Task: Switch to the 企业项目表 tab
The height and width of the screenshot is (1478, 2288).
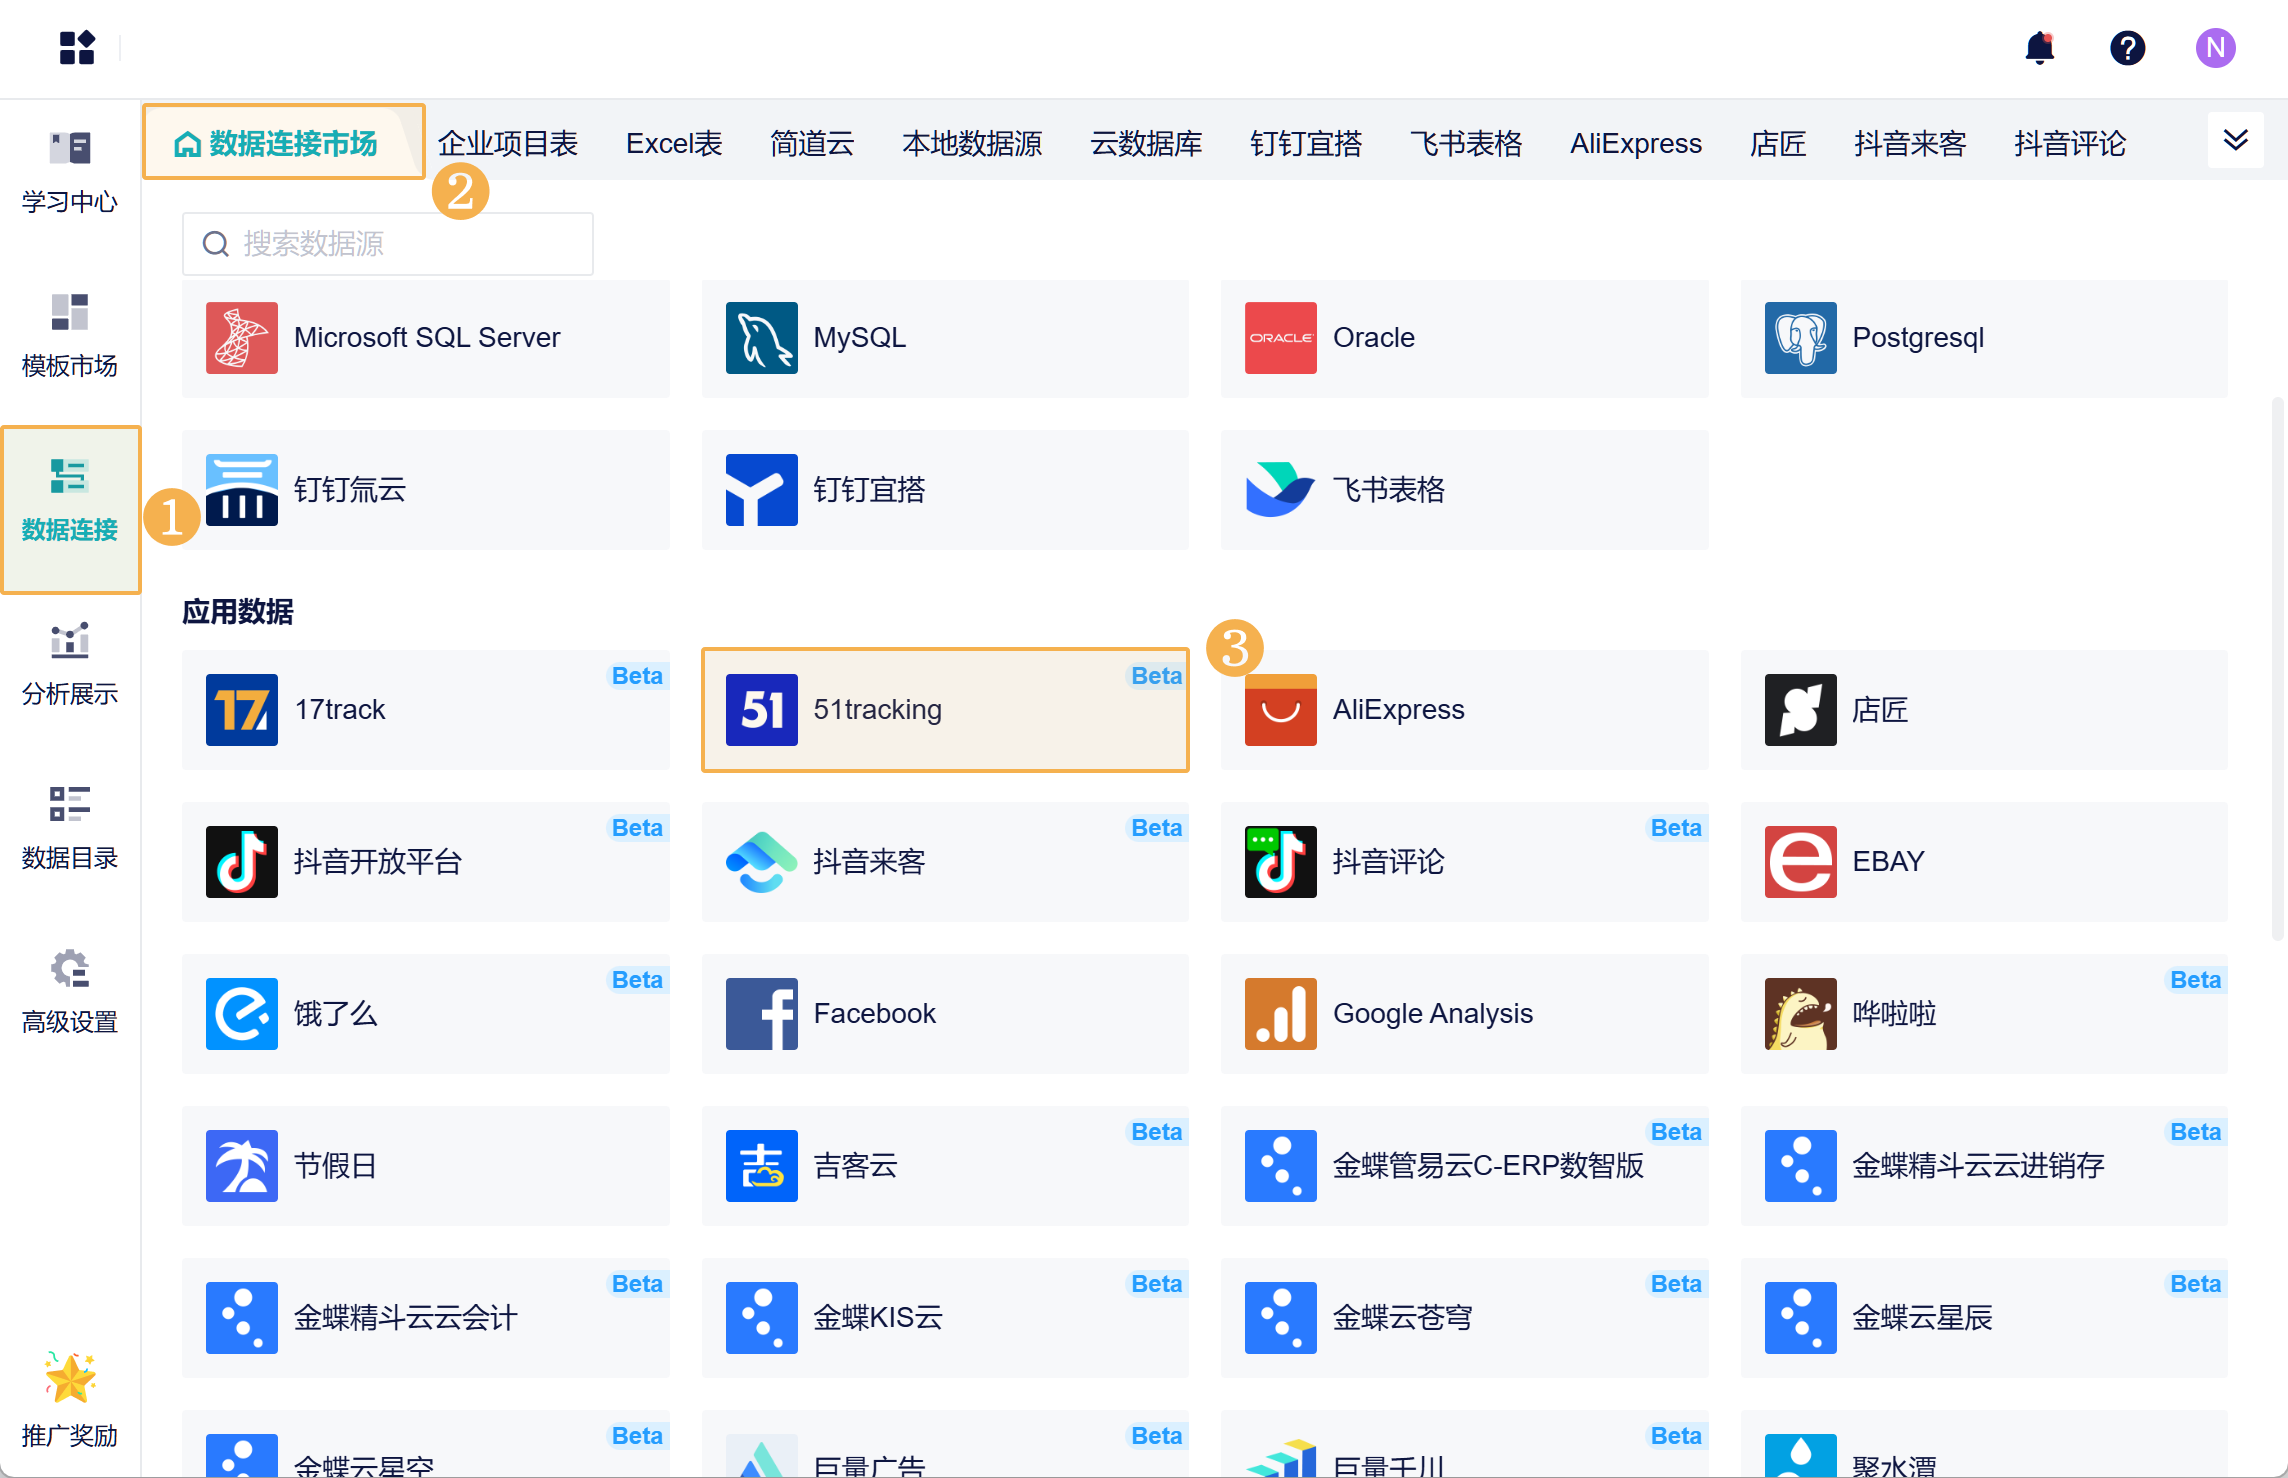Action: pos(508,143)
